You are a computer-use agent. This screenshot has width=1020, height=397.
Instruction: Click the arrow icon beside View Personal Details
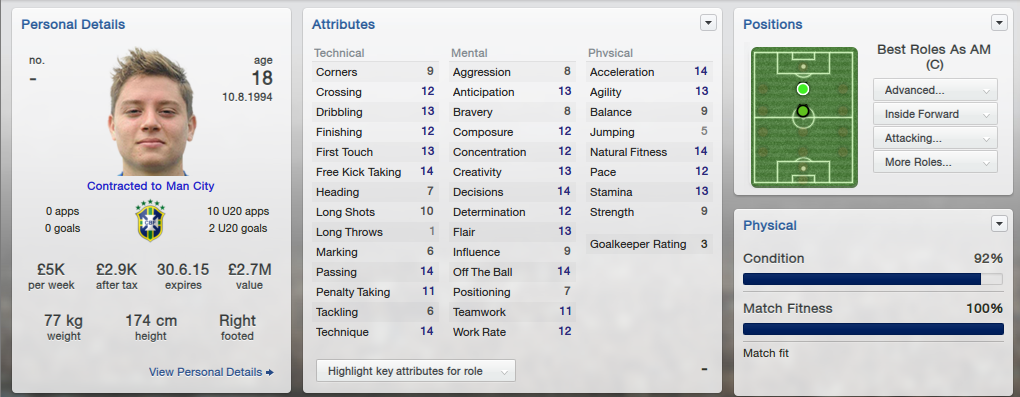(x=269, y=372)
